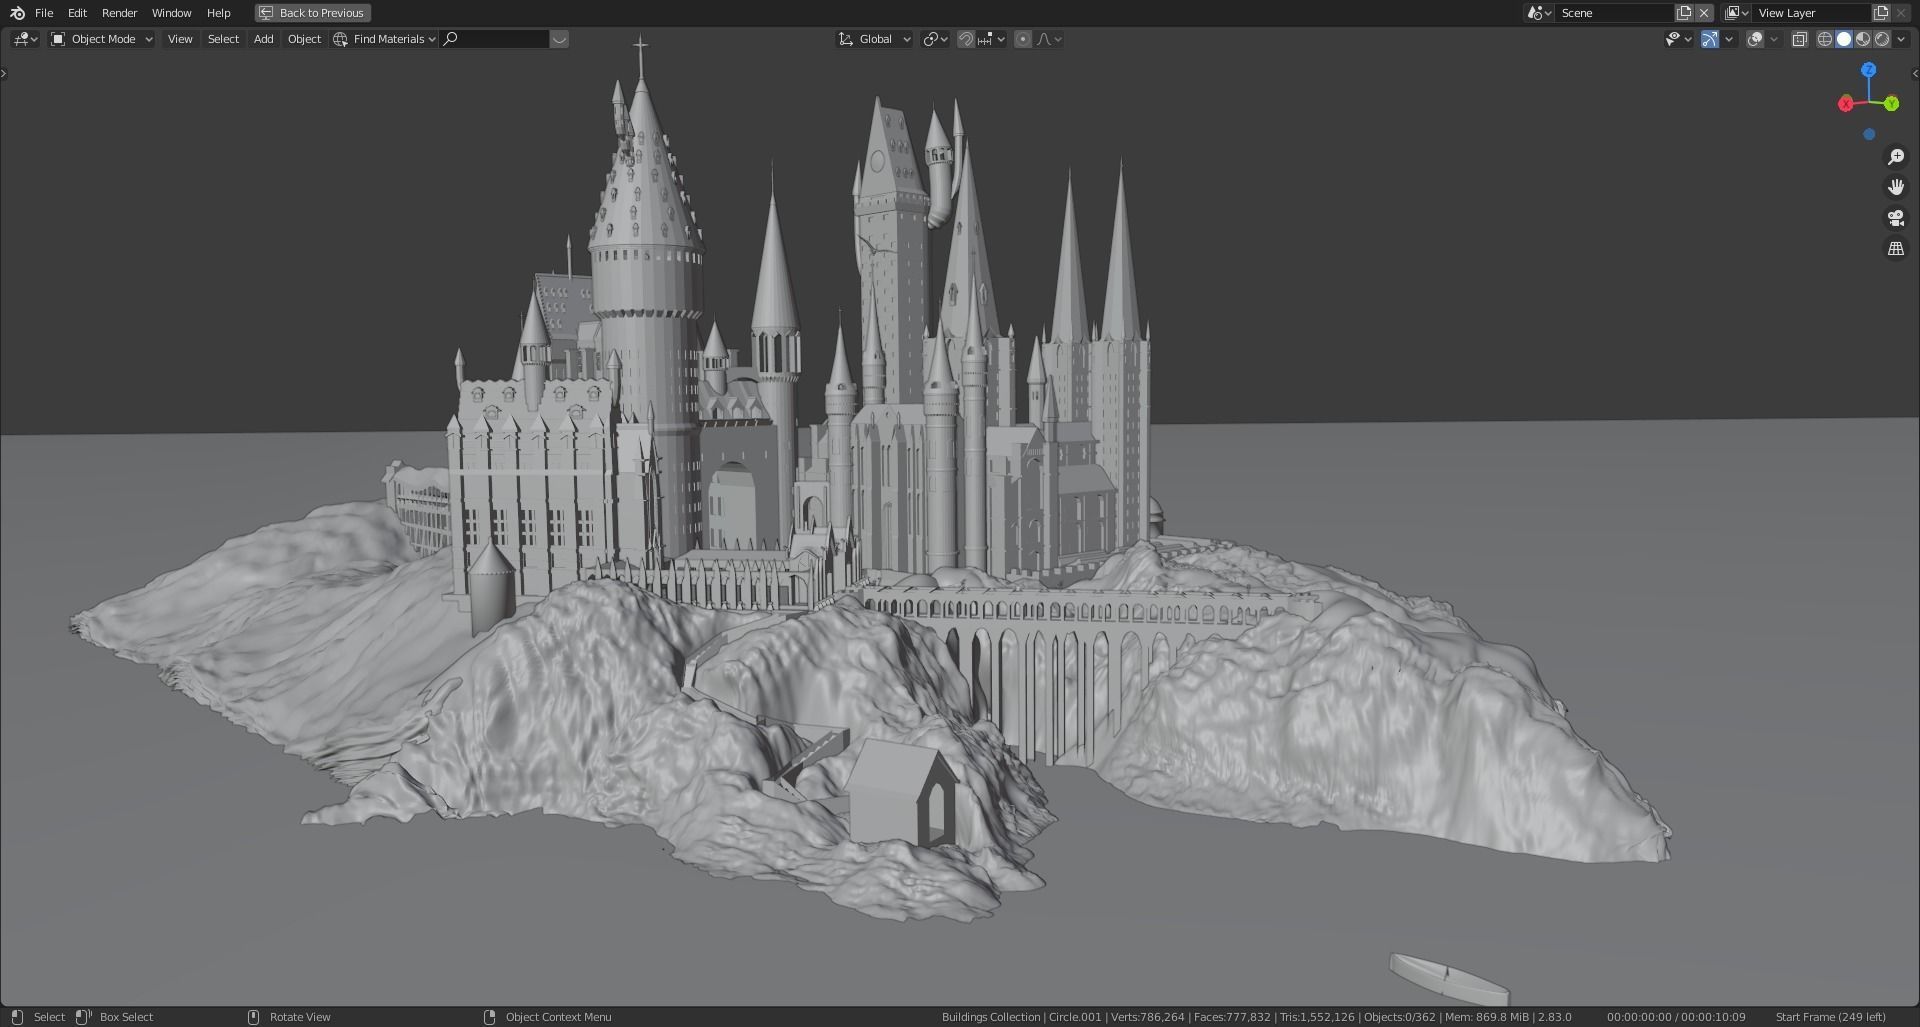
Task: Toggle X-ray mode
Action: point(1799,39)
